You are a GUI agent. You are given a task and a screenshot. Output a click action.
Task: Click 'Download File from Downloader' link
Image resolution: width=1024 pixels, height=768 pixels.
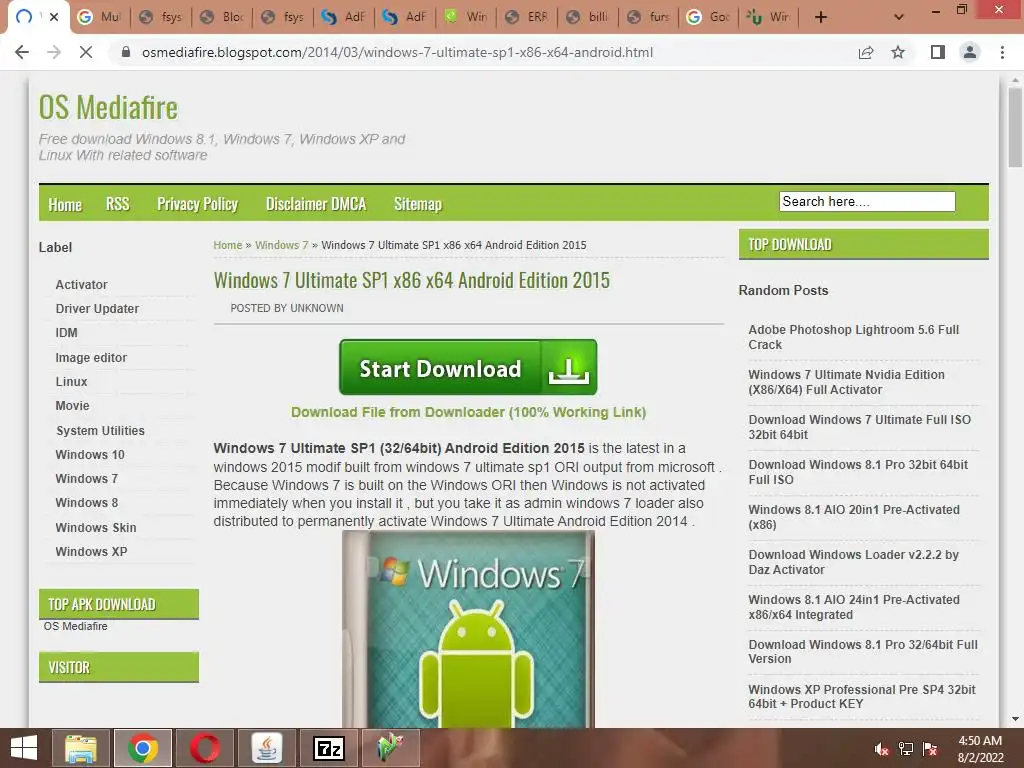point(468,412)
